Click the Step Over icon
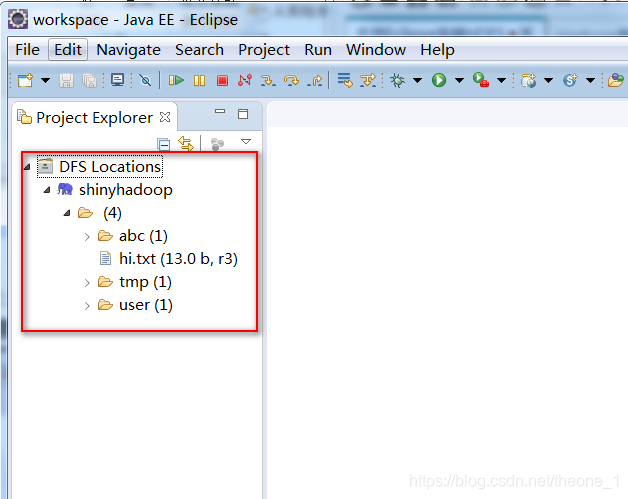This screenshot has height=499, width=628. (x=292, y=80)
